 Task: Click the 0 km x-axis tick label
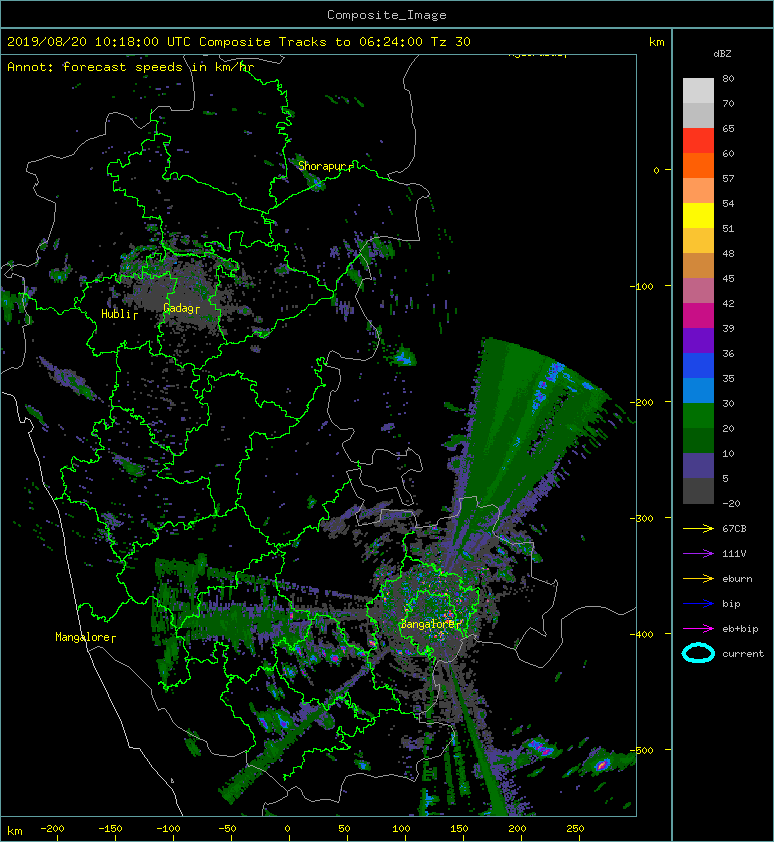(x=287, y=829)
